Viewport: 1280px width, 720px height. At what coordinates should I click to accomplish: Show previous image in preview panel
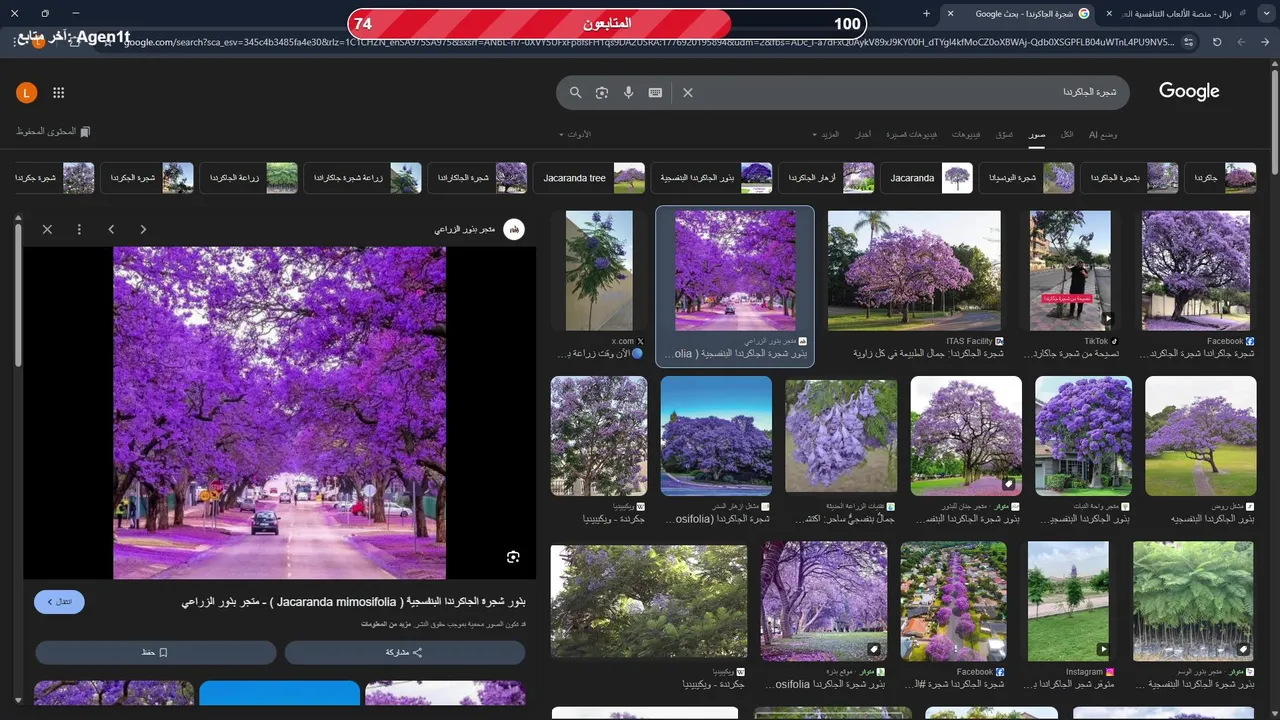143,229
